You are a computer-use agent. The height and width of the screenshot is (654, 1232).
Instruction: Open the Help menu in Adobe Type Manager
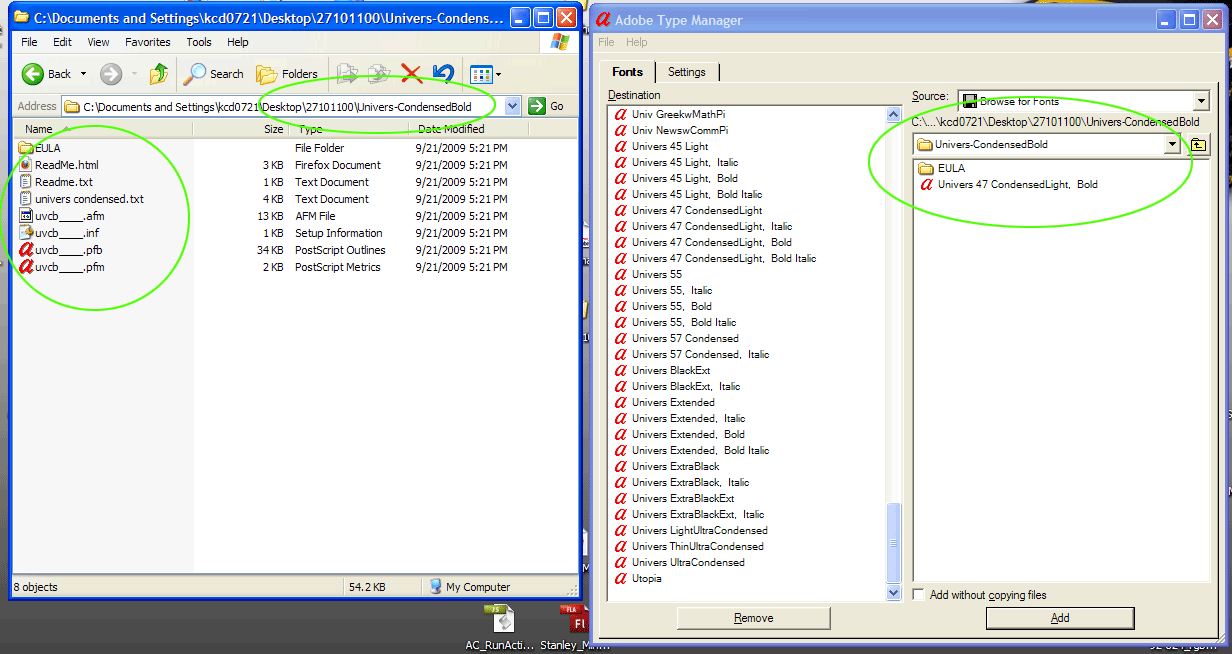[637, 42]
